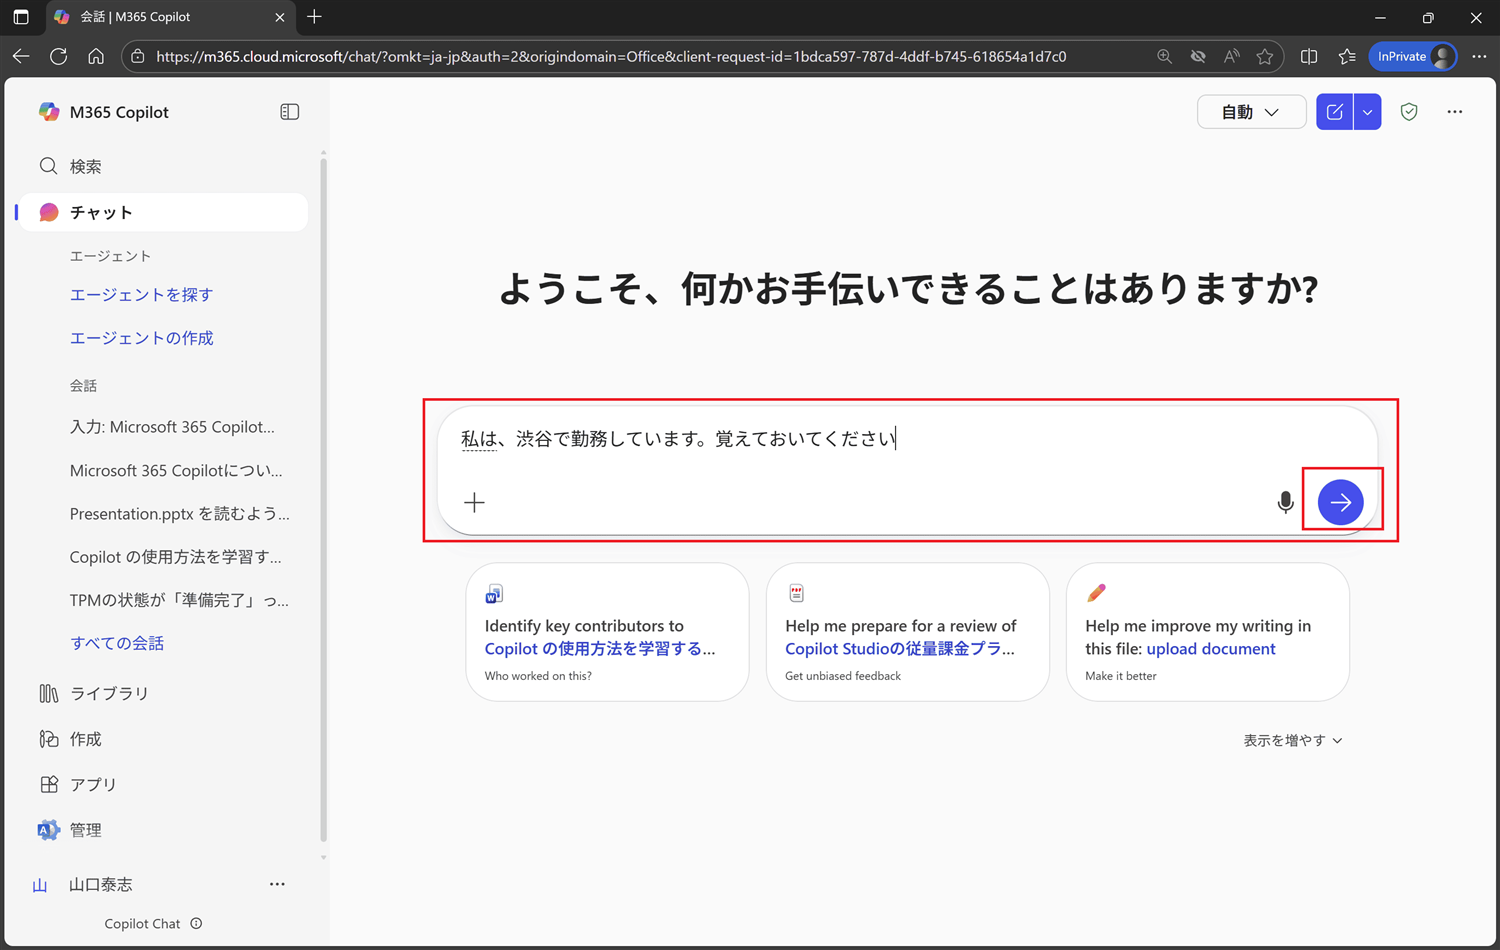Click the zoom magnifier icon in address bar
Screen dimensions: 1500x950
tap(1164, 57)
